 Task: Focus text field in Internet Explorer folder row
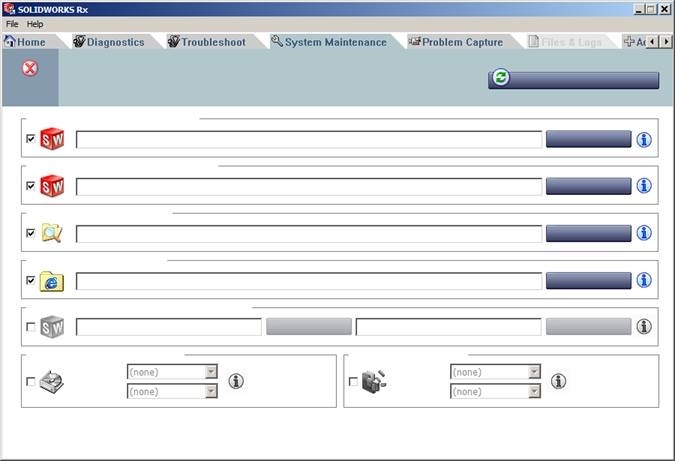pyautogui.click(x=309, y=281)
